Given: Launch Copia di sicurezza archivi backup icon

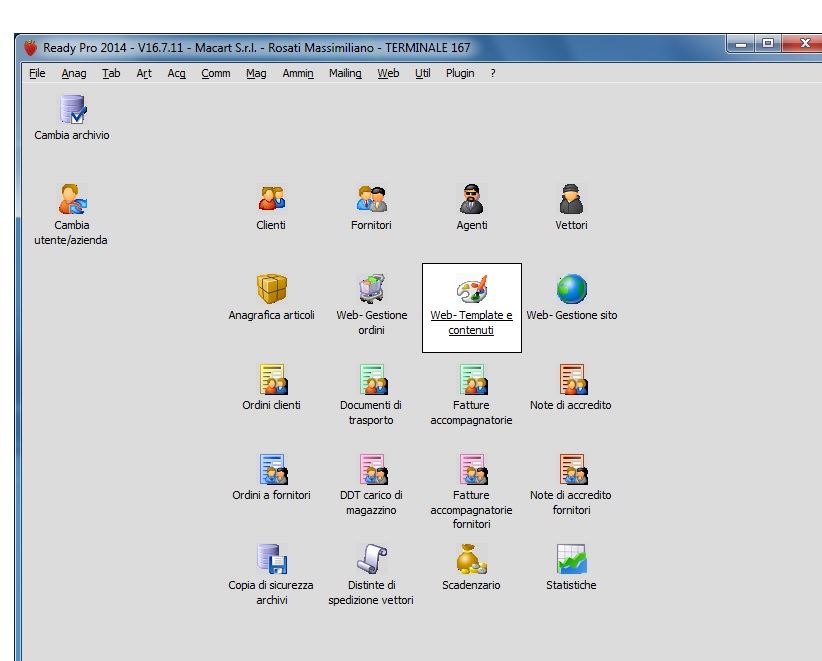Looking at the screenshot, I should click(x=272, y=559).
